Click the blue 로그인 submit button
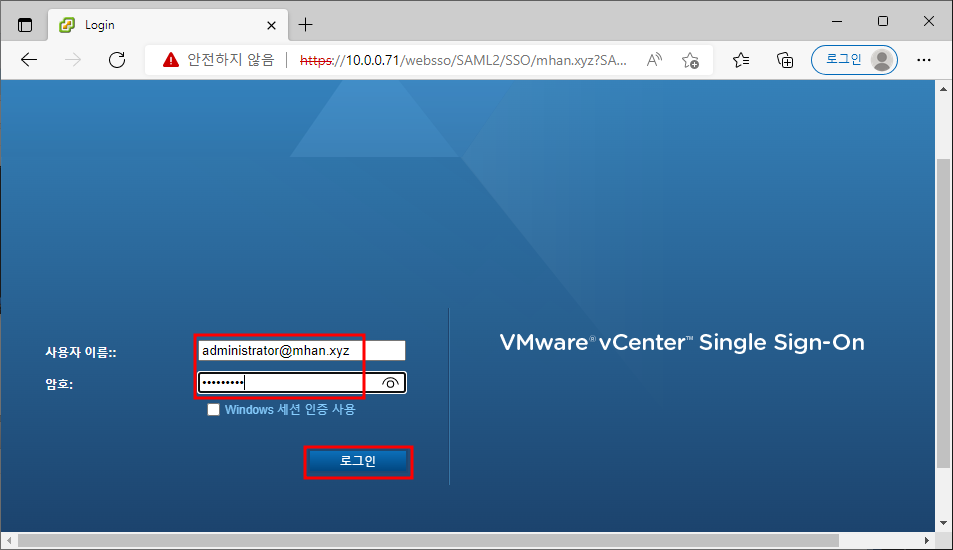This screenshot has width=953, height=550. [x=358, y=461]
